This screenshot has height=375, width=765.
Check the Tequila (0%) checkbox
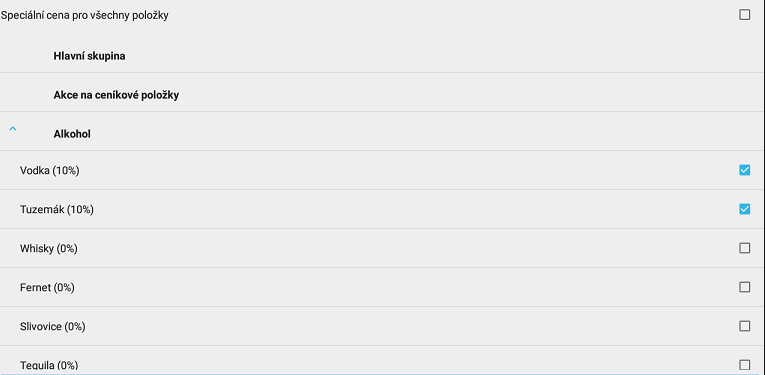click(745, 365)
